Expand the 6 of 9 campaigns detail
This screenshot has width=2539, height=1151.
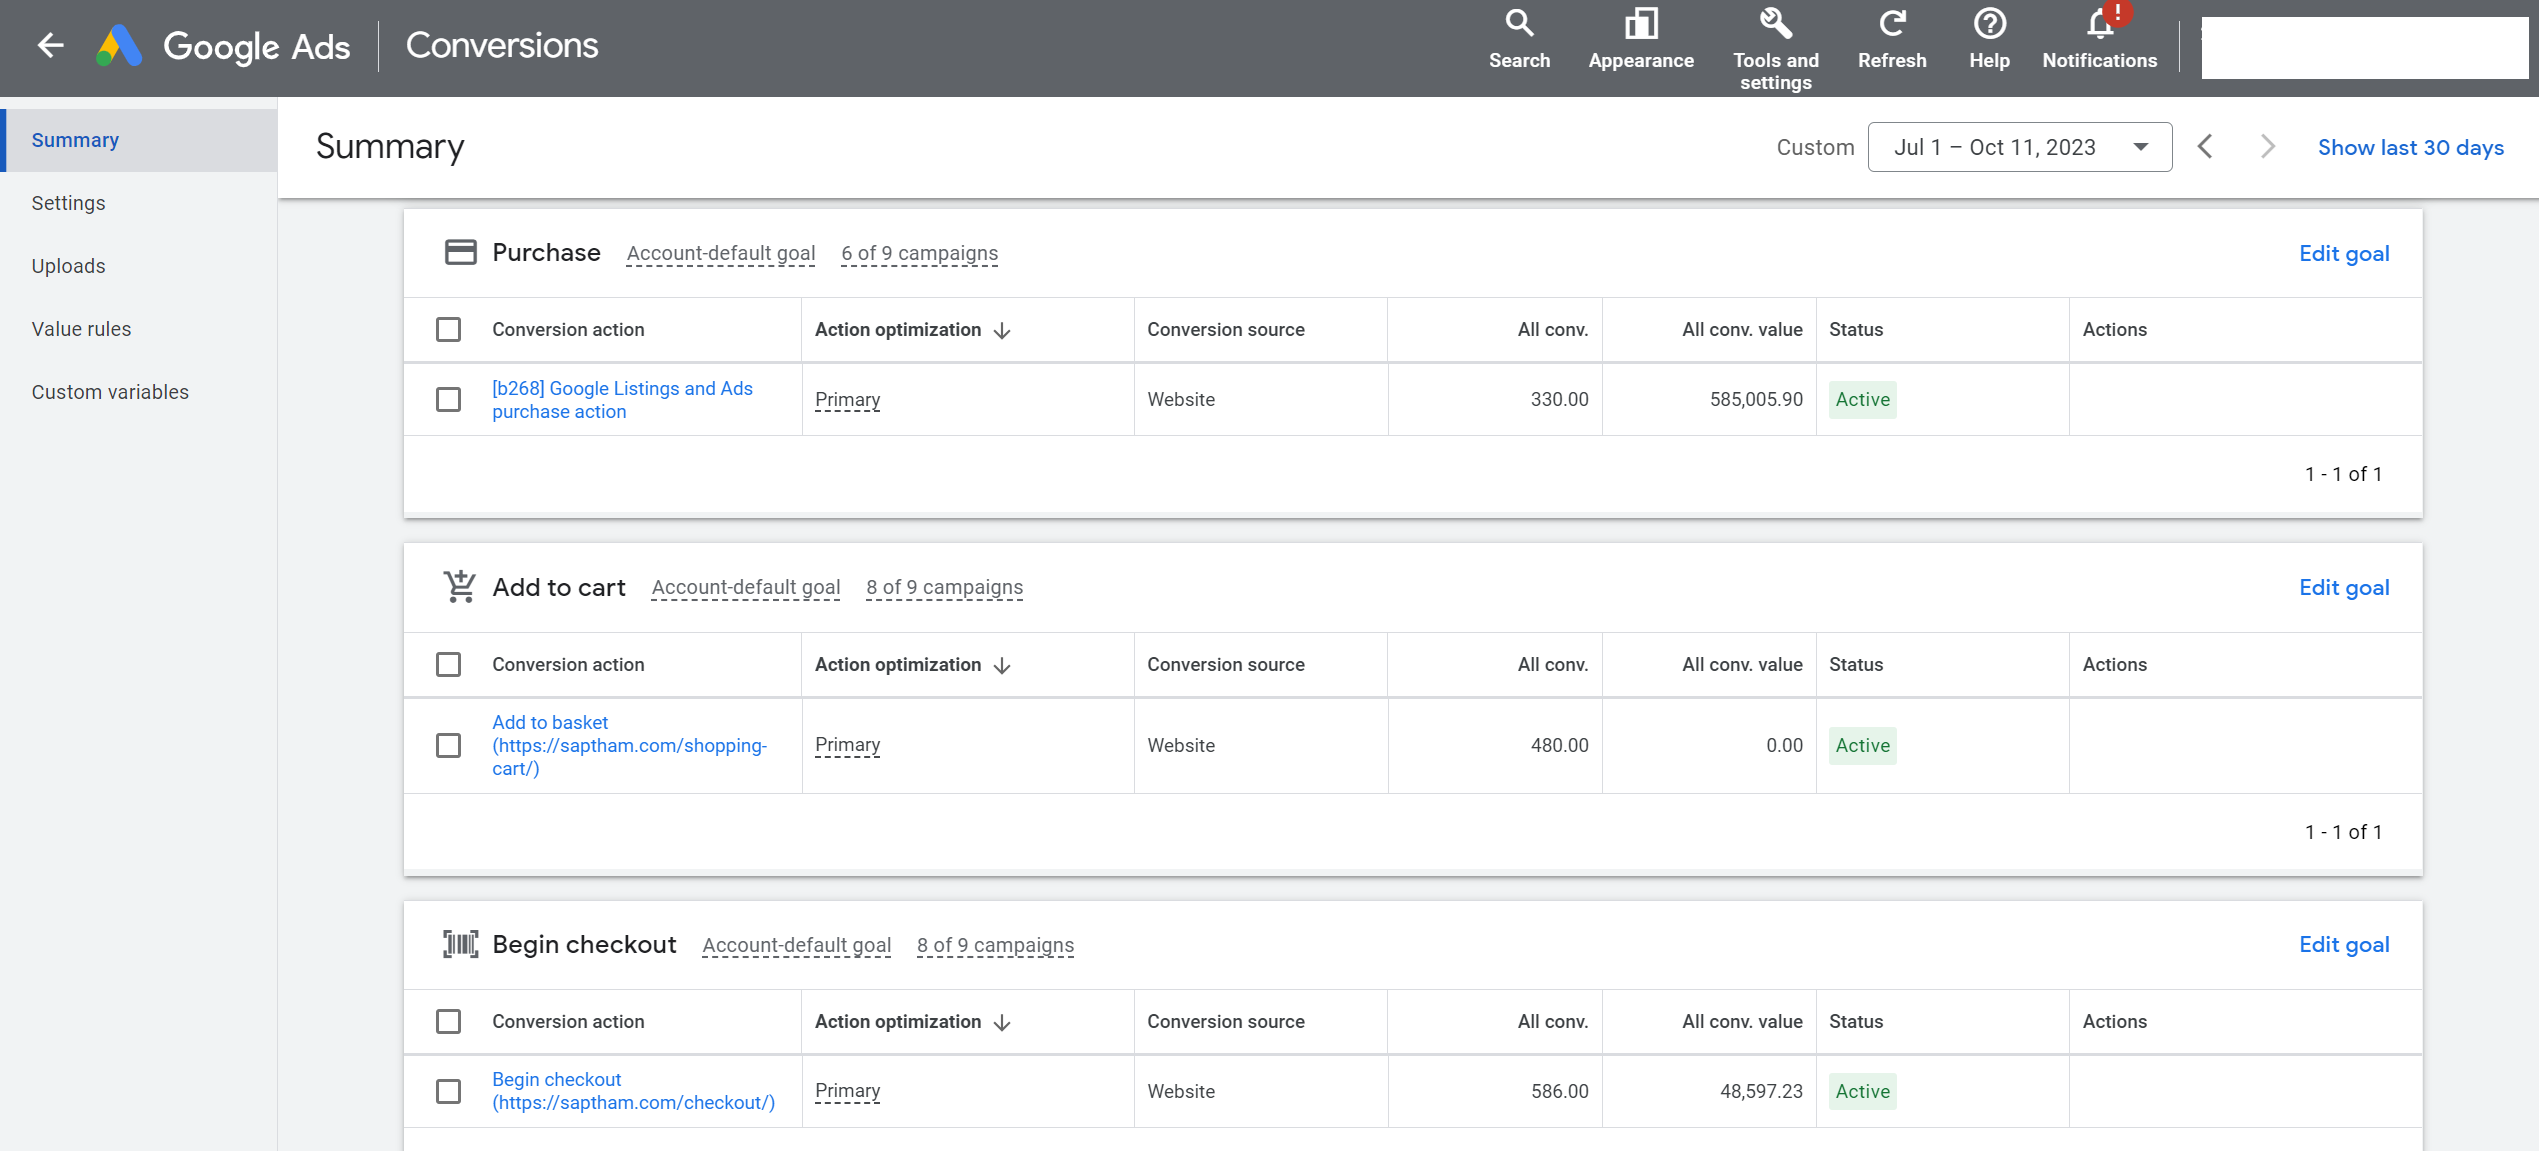pyautogui.click(x=919, y=254)
